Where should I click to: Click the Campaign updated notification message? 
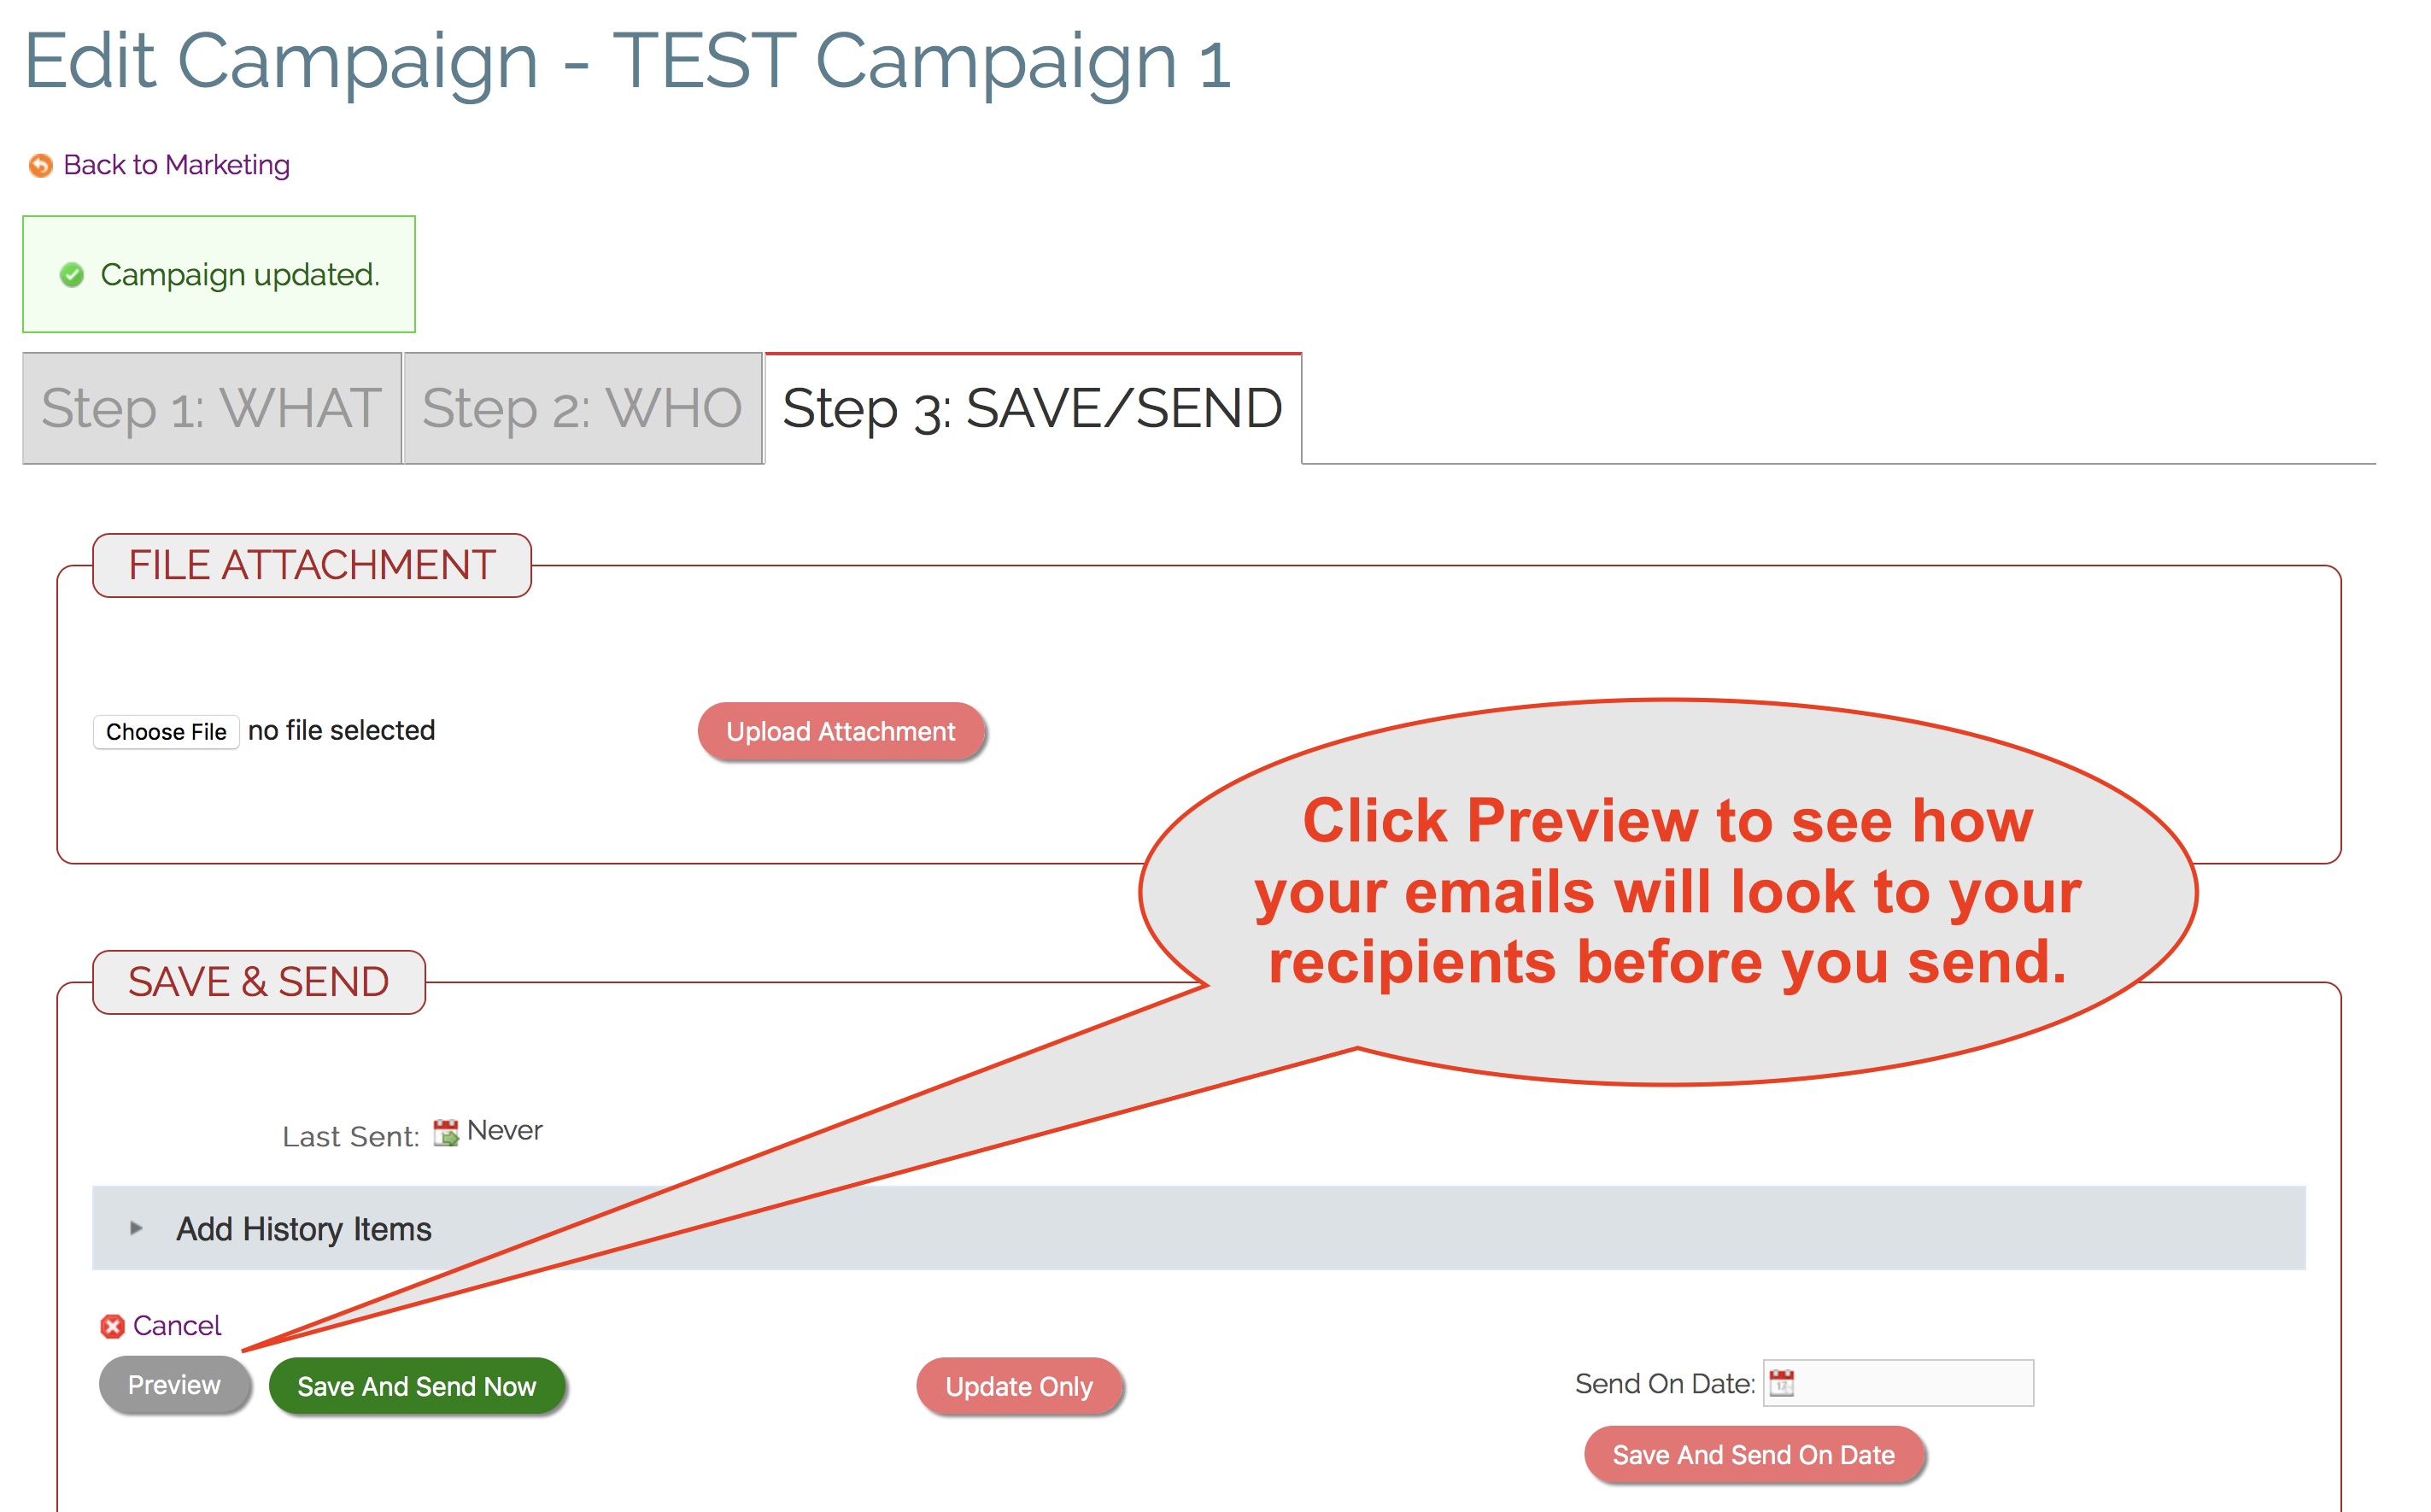tap(240, 274)
